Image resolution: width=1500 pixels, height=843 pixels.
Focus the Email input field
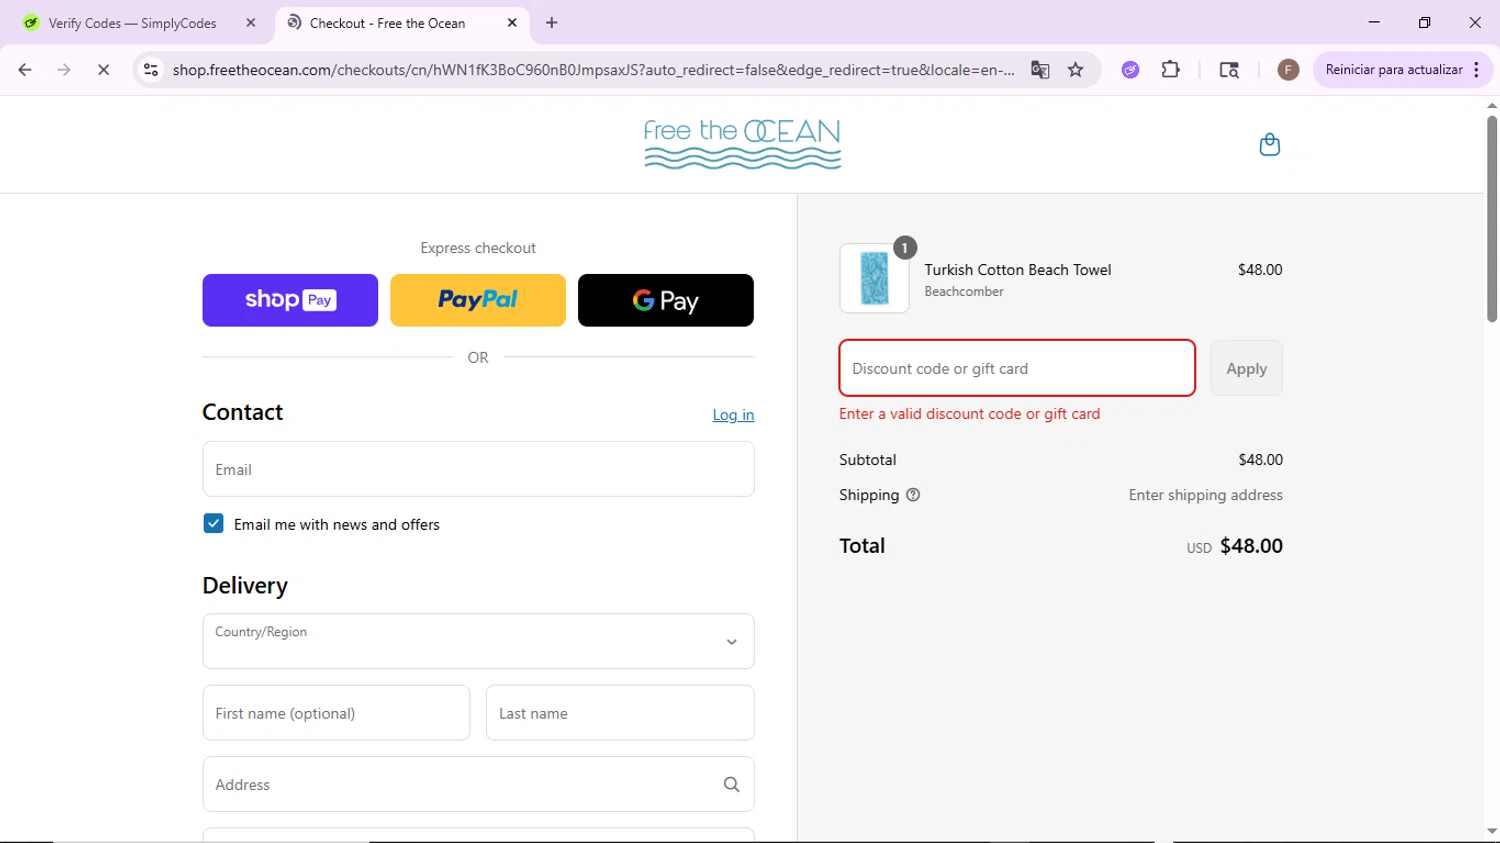[x=478, y=469]
